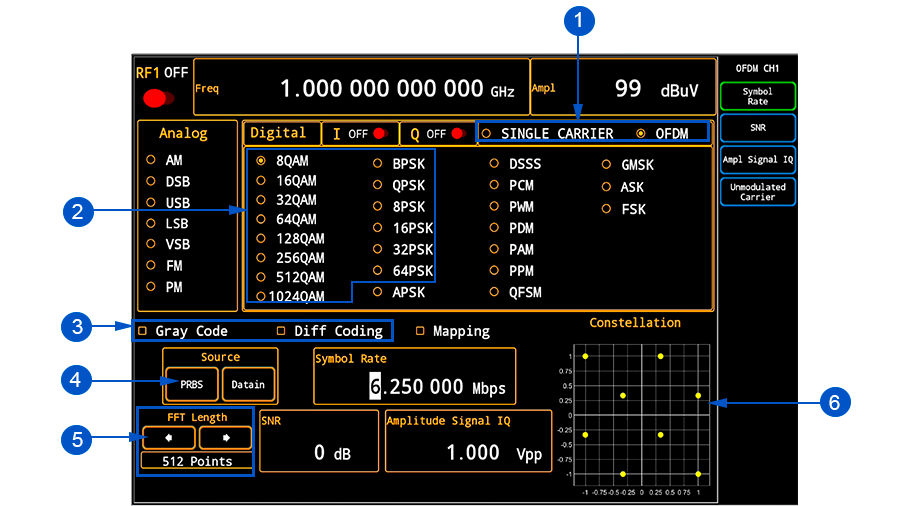Toggle the RF1 output switch
The width and height of the screenshot is (917, 506).
coord(158,98)
